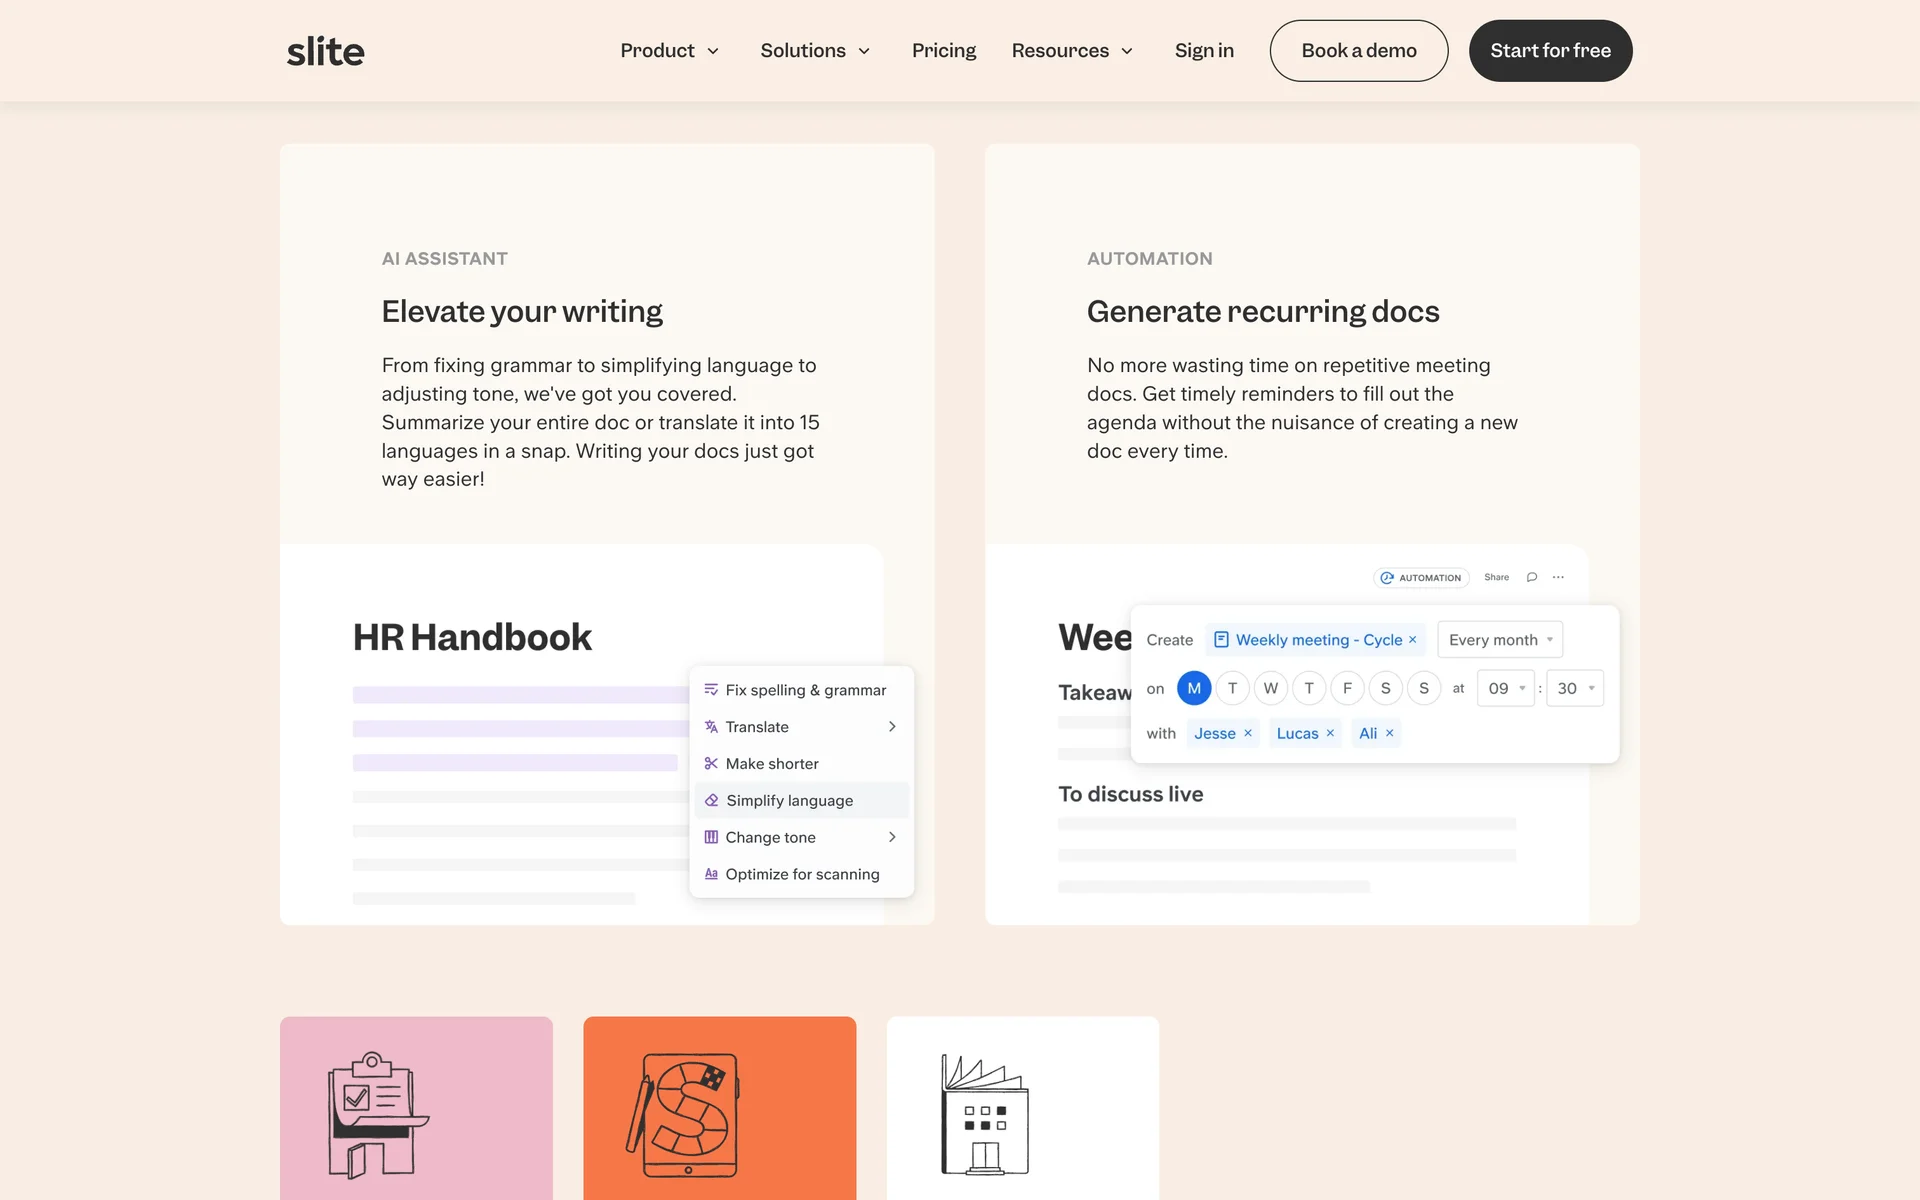Viewport: 1920px width, 1200px height.
Task: Open the Pricing link
Action: pos(943,51)
